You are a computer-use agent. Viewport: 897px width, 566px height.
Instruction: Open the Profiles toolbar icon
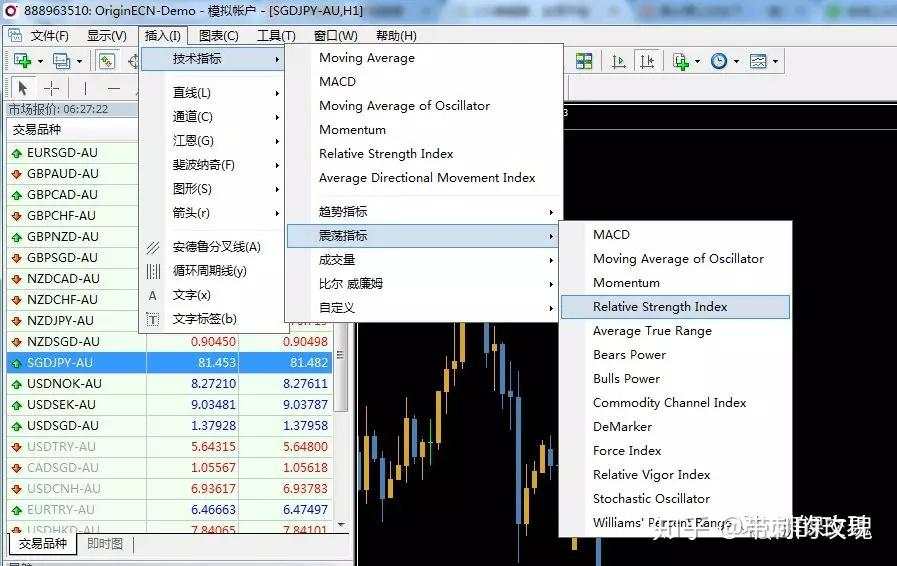click(x=61, y=61)
